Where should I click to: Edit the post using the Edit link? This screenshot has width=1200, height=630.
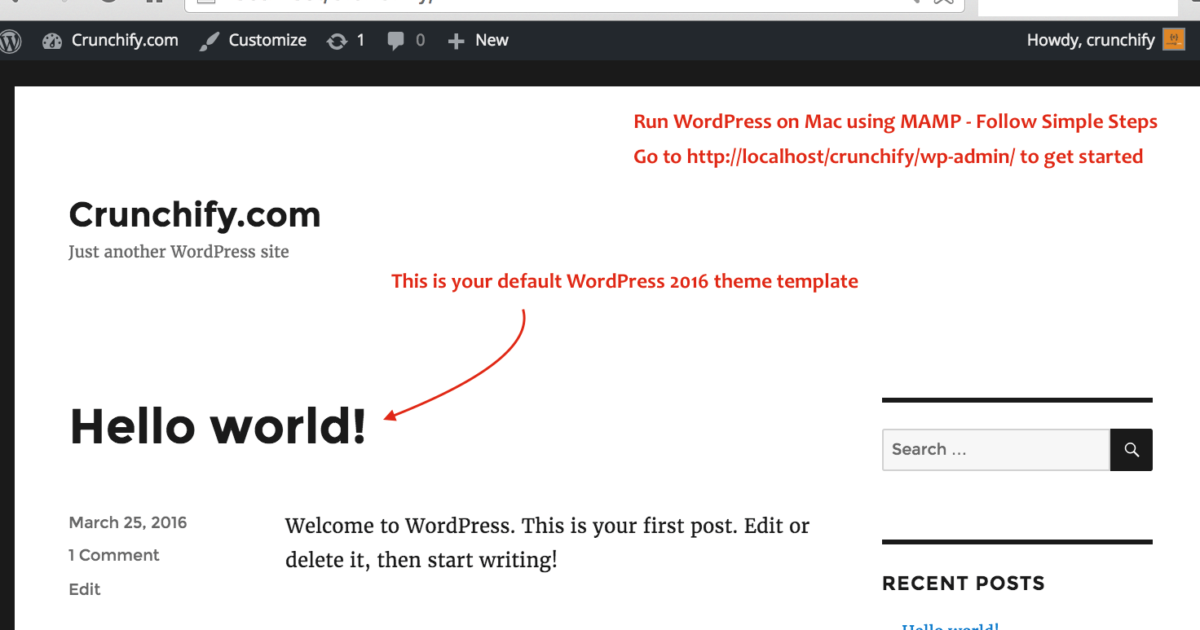85,589
